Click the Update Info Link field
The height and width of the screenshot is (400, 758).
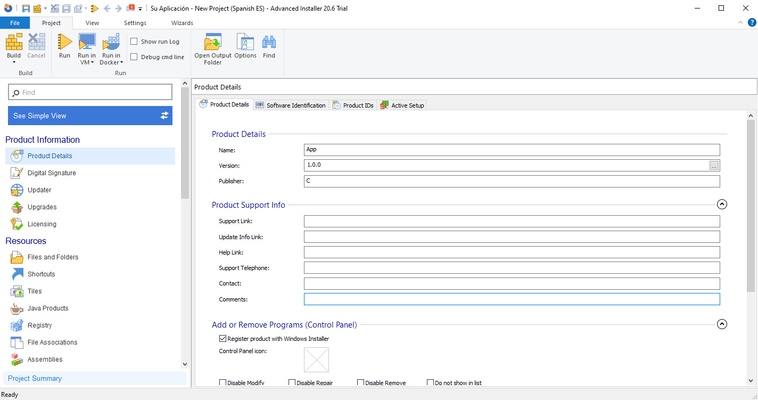pos(512,237)
